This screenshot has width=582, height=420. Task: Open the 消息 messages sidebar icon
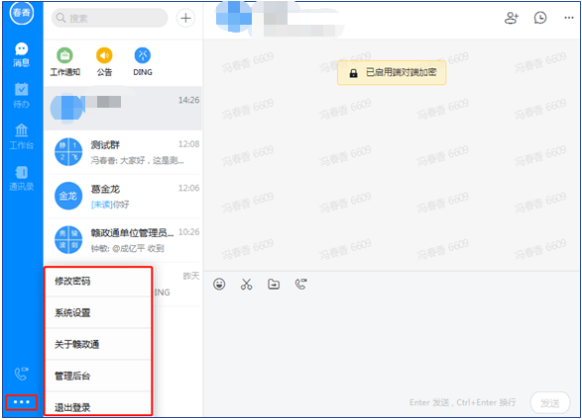click(22, 55)
